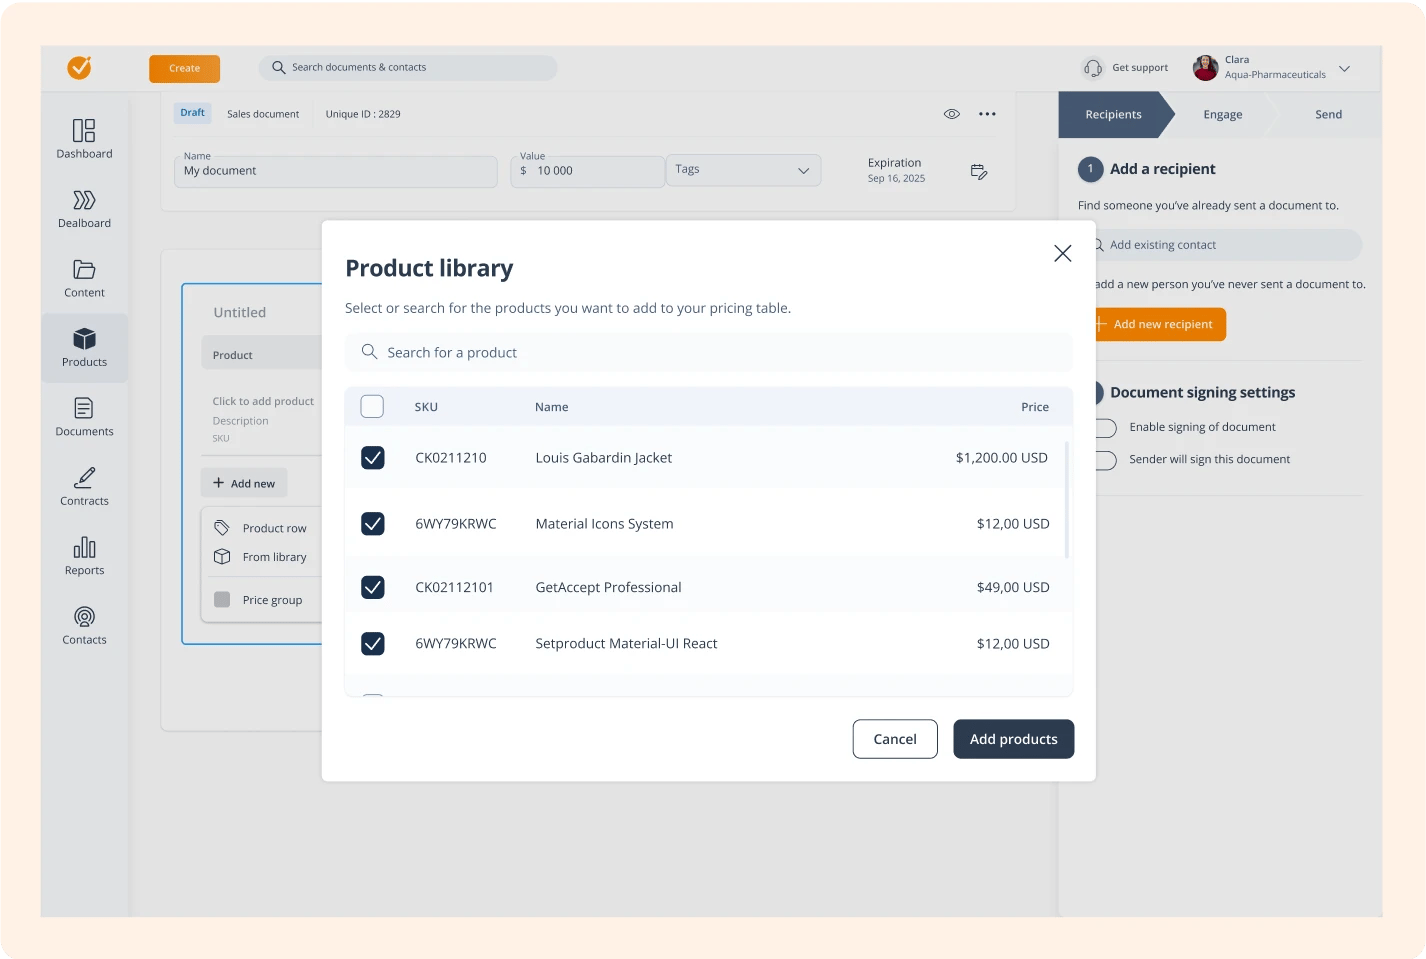This screenshot has height=959, width=1426.
Task: Click SKU CK0211210 cell
Action: point(451,458)
